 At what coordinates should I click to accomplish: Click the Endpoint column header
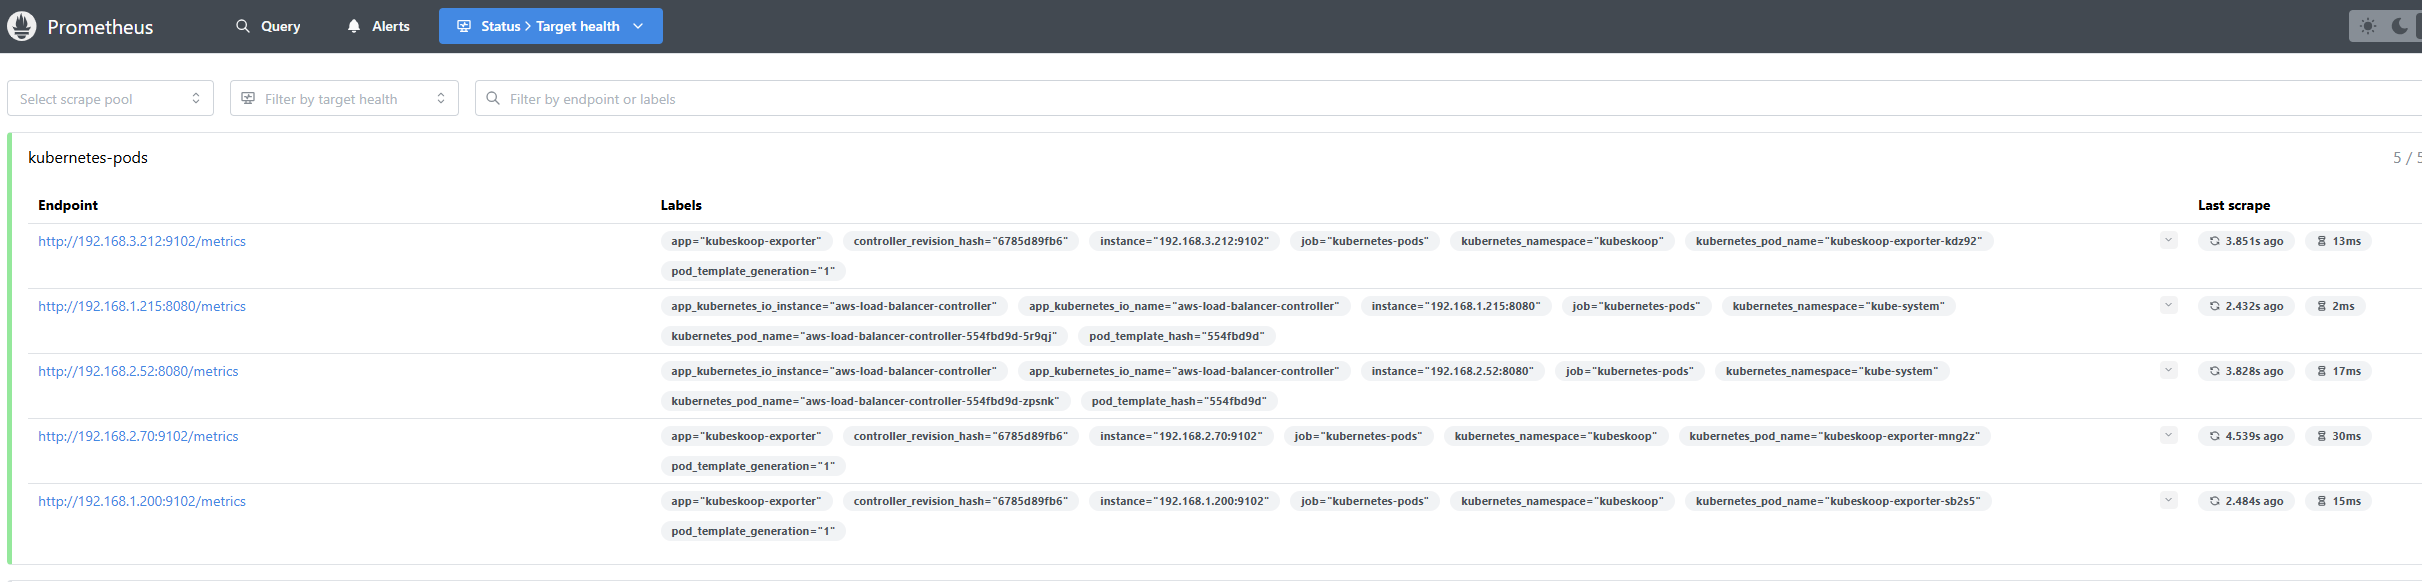pos(68,205)
